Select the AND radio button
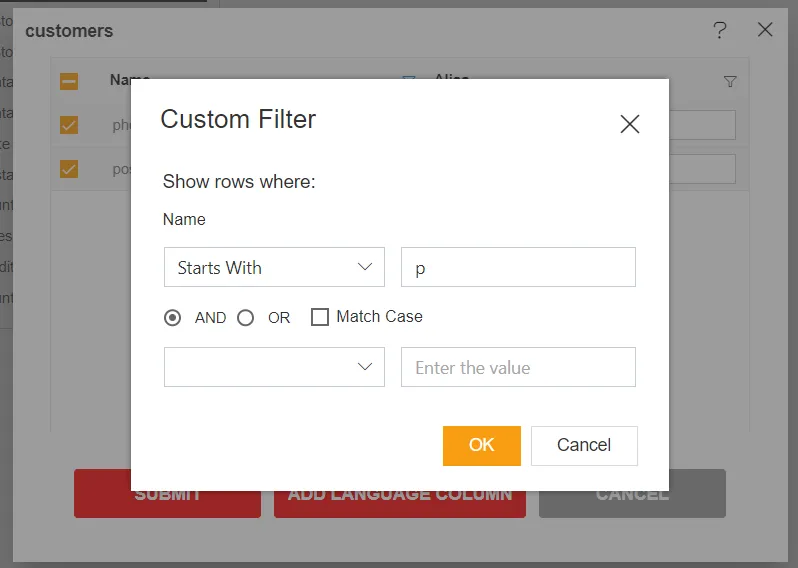This screenshot has height=568, width=798. 173,317
